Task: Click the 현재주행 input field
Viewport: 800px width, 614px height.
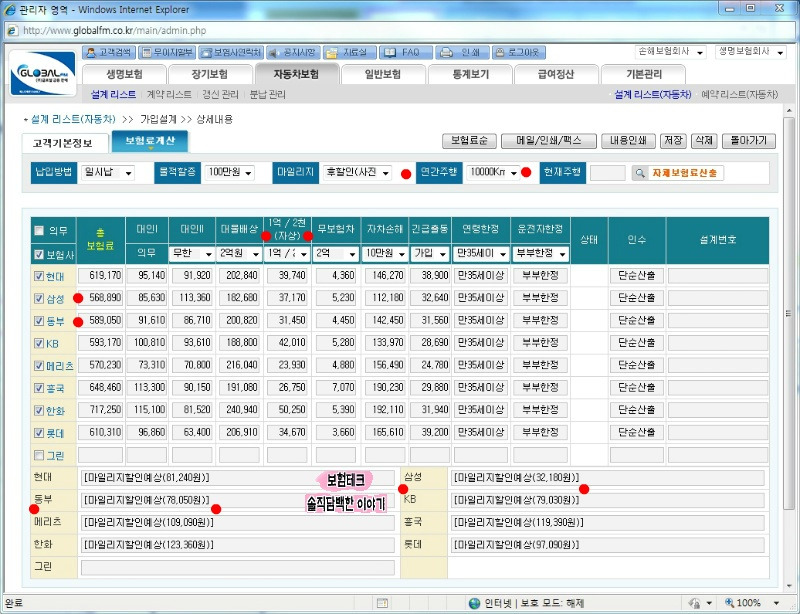Action: [x=607, y=173]
